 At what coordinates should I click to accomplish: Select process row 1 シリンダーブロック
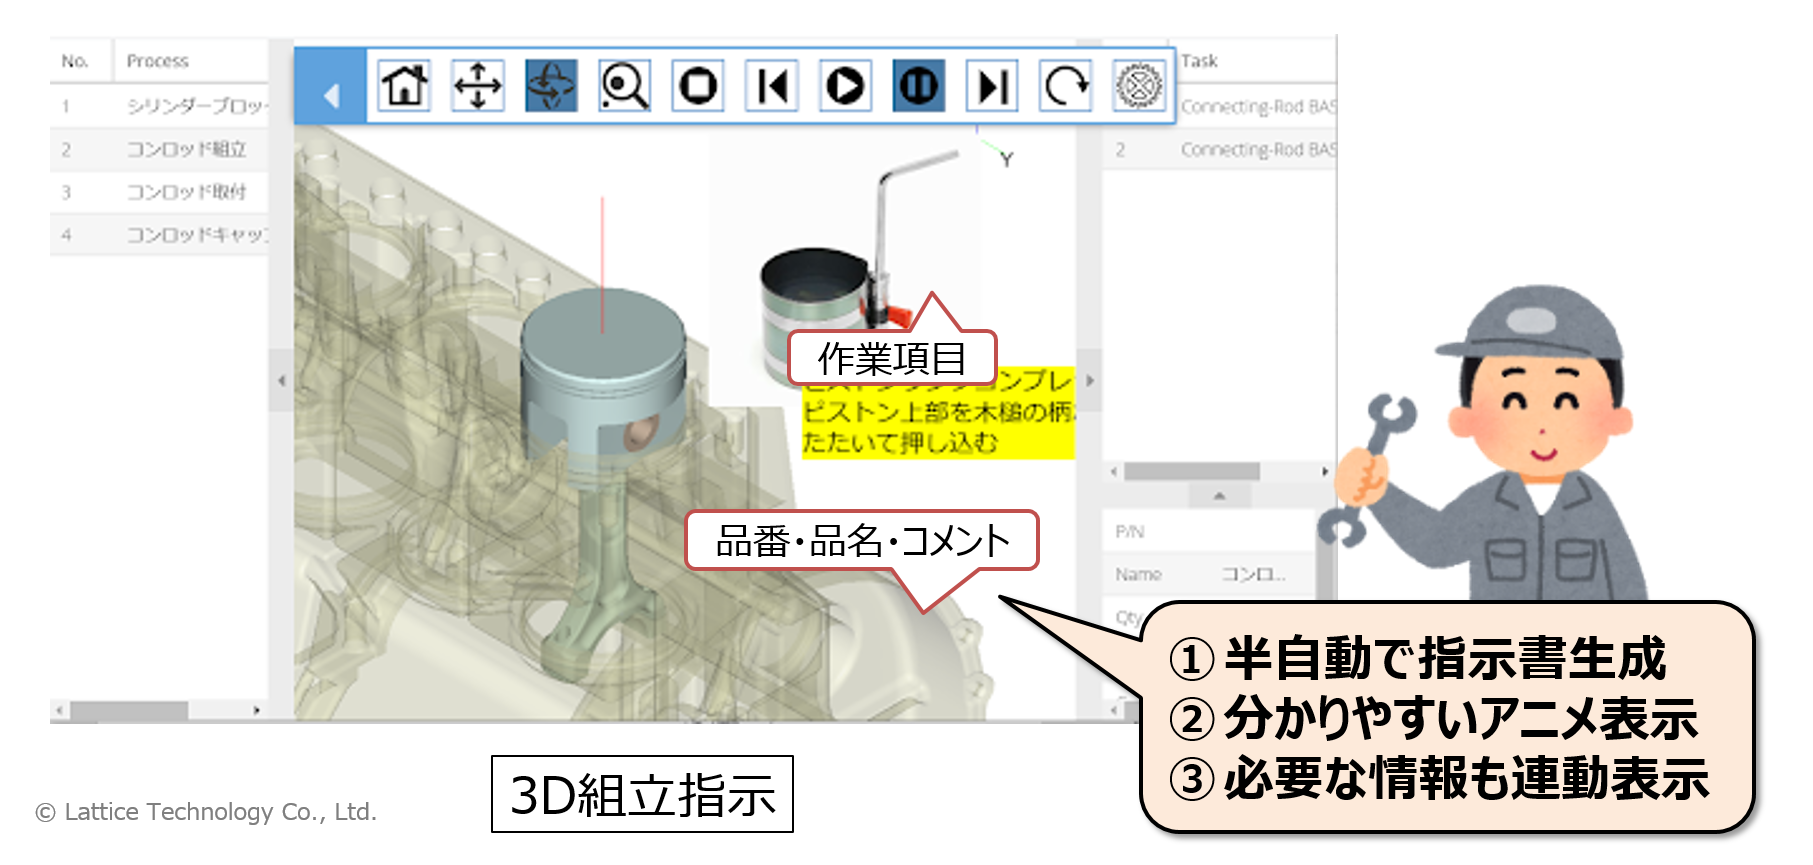tap(160, 105)
